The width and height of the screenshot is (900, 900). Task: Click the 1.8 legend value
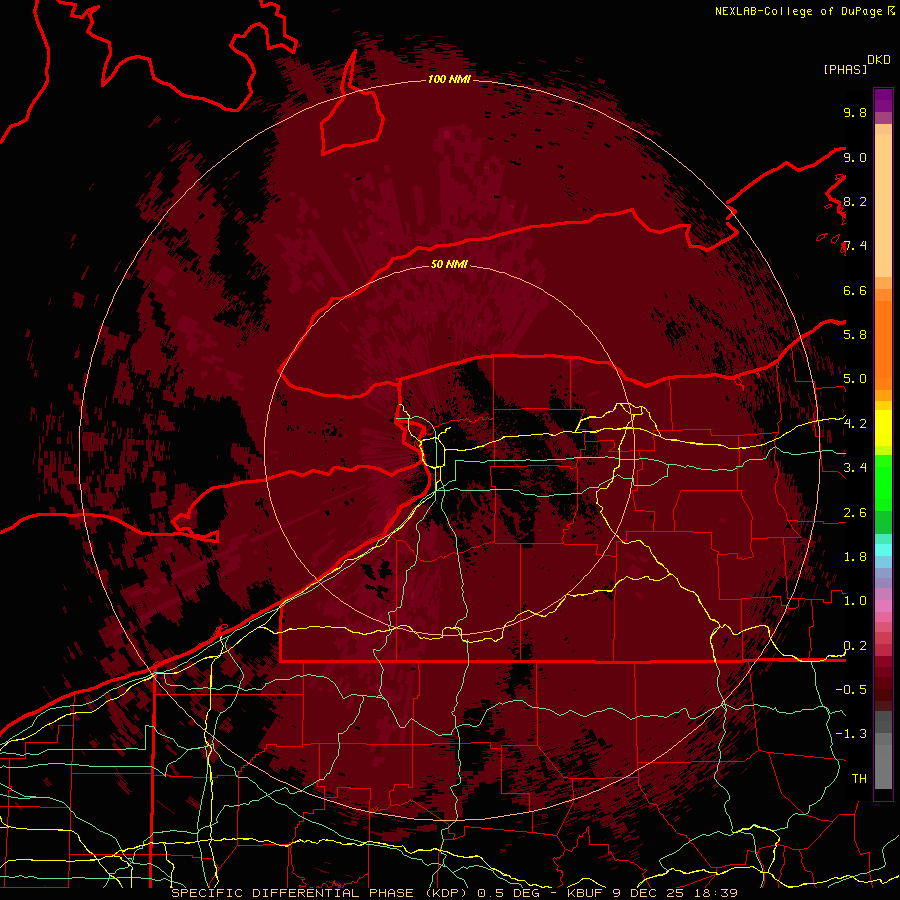[x=855, y=557]
